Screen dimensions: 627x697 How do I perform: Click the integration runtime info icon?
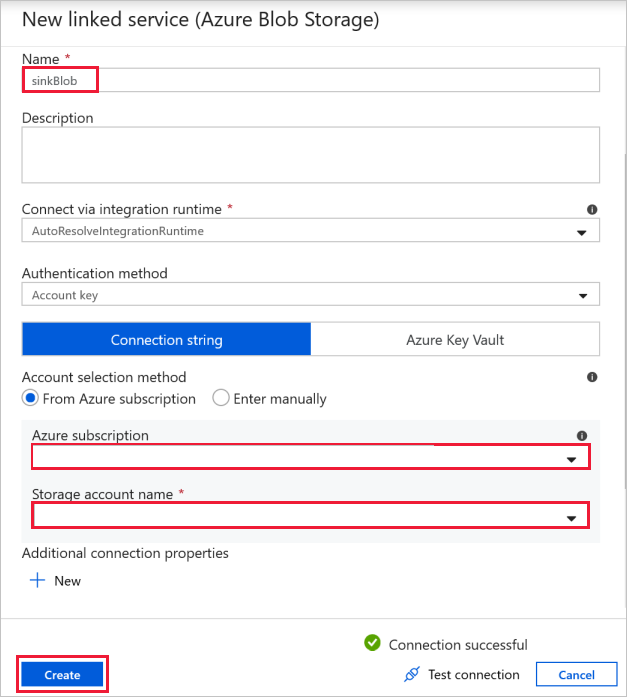(x=592, y=209)
